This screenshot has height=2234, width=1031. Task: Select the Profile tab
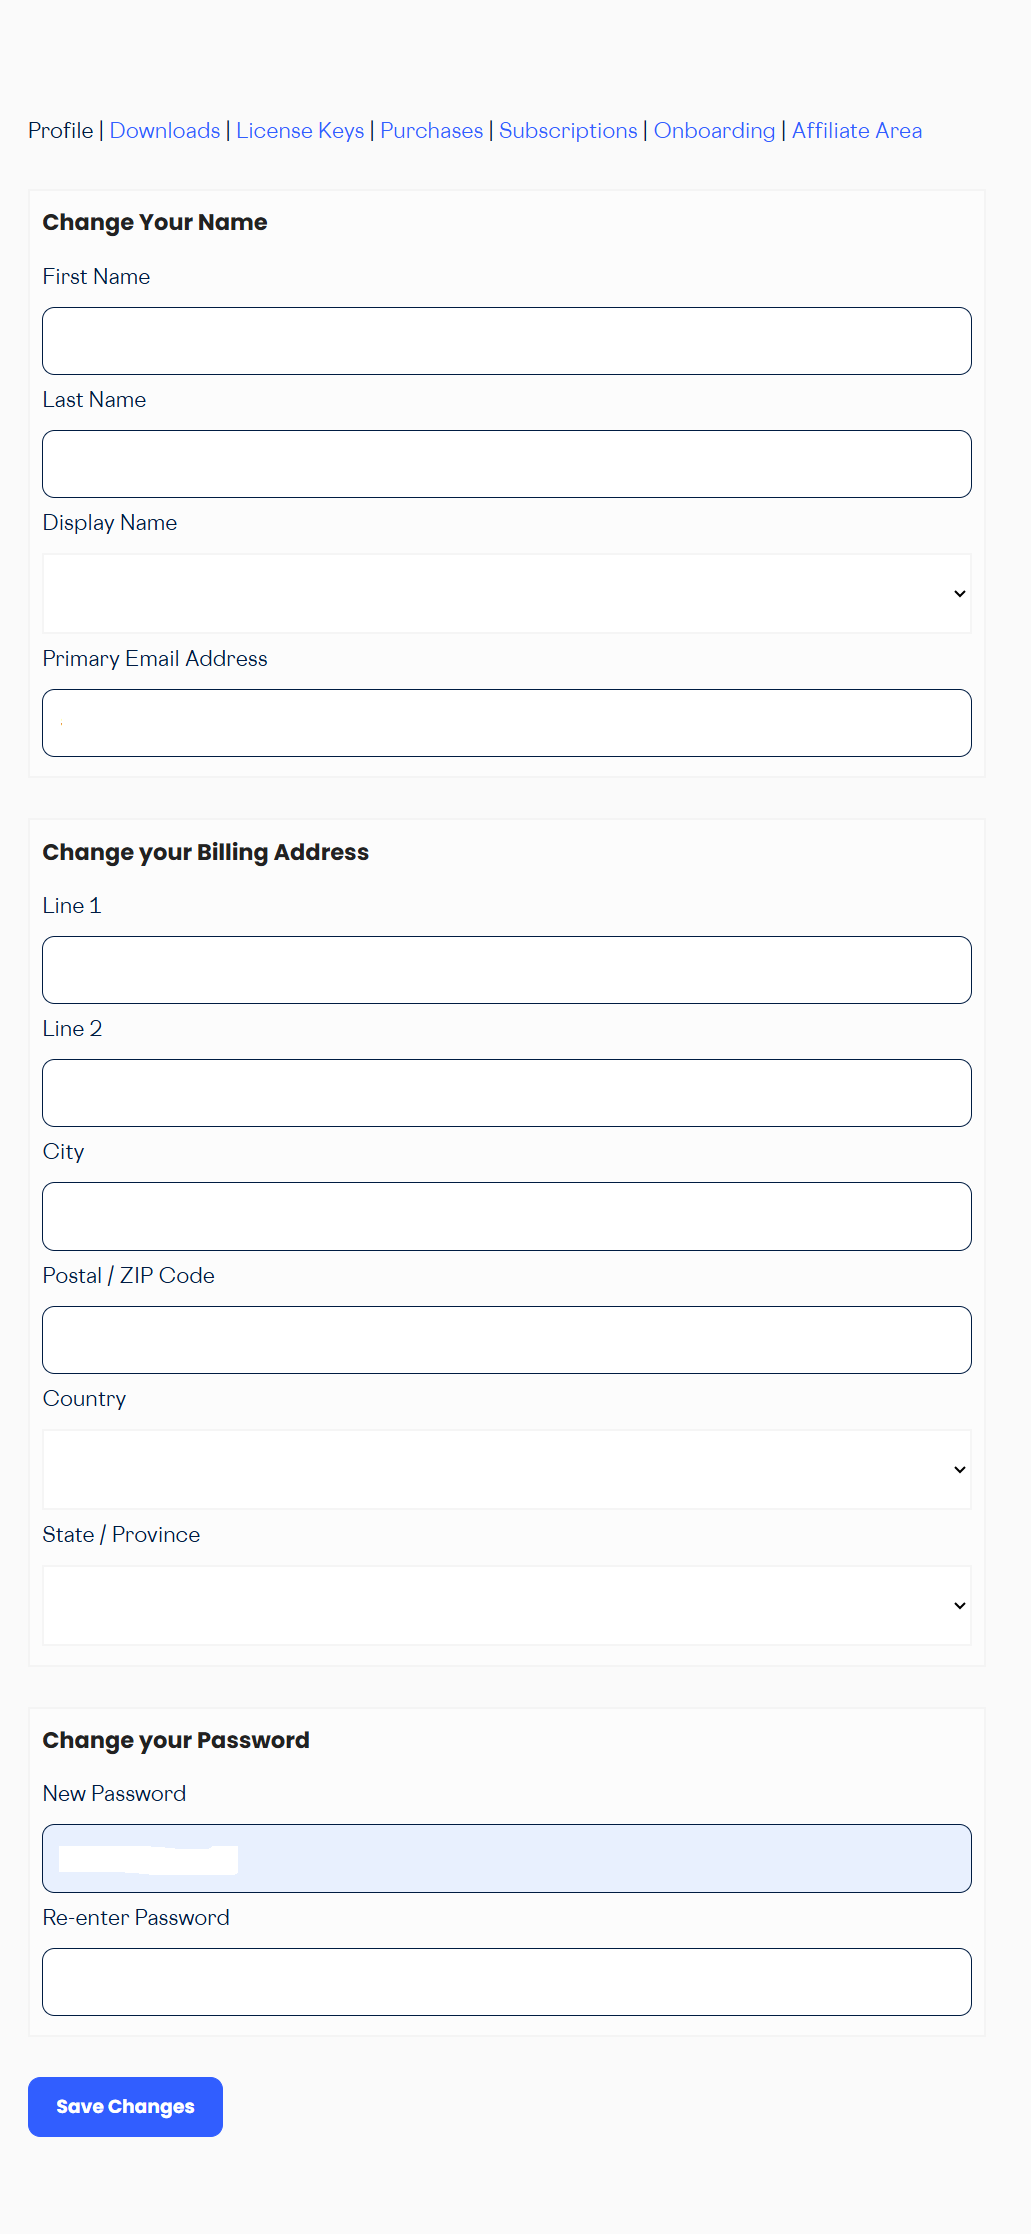[61, 131]
